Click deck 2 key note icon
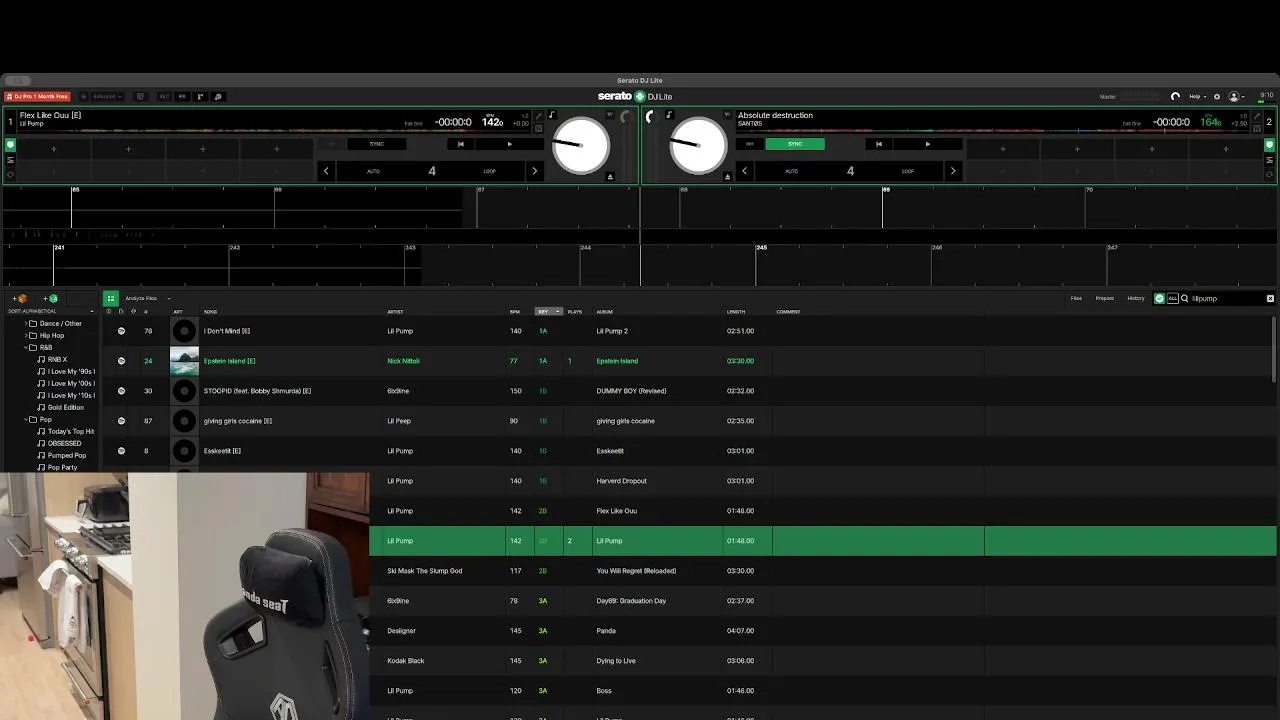The width and height of the screenshot is (1280, 720). (669, 116)
